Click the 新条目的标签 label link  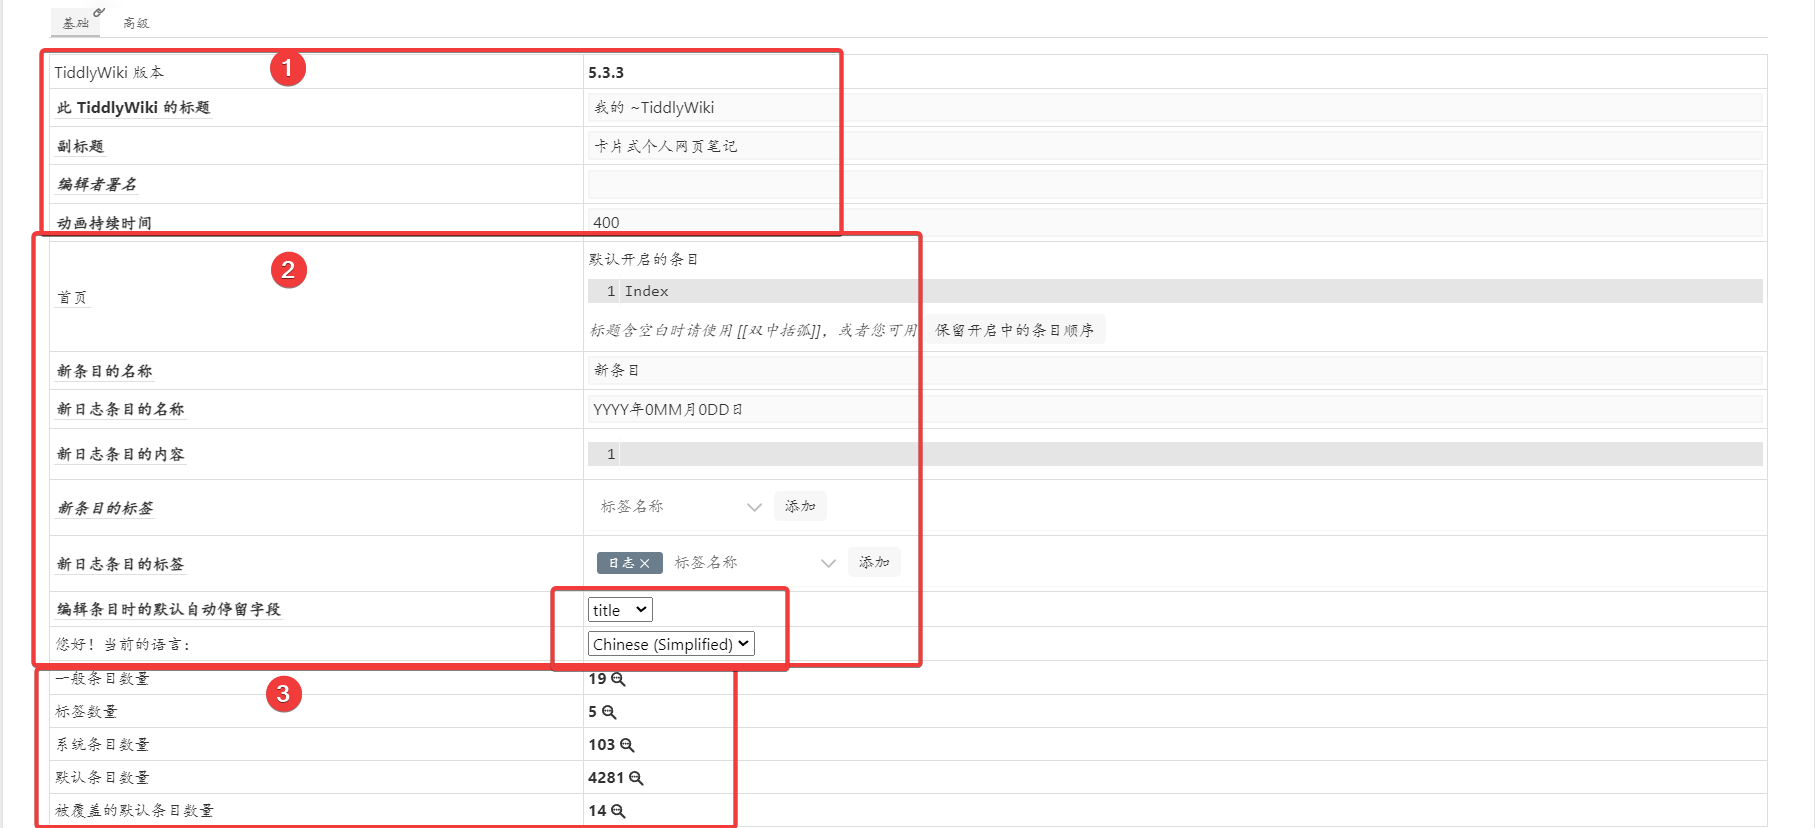(x=105, y=508)
